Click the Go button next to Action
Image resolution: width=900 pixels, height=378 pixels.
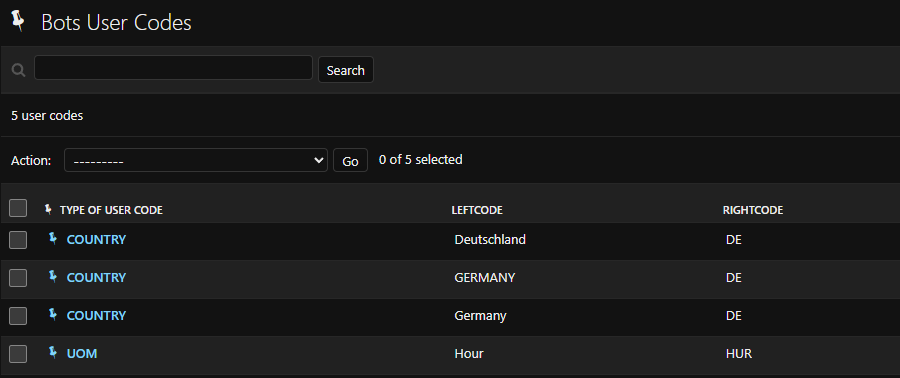tap(350, 161)
